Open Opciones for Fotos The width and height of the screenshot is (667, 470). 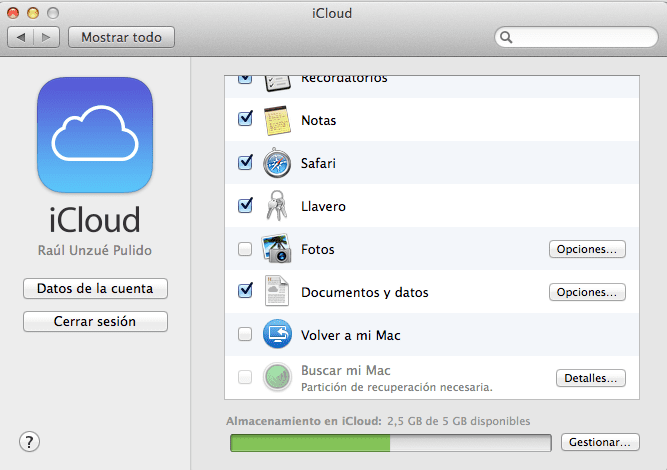pyautogui.click(x=587, y=249)
